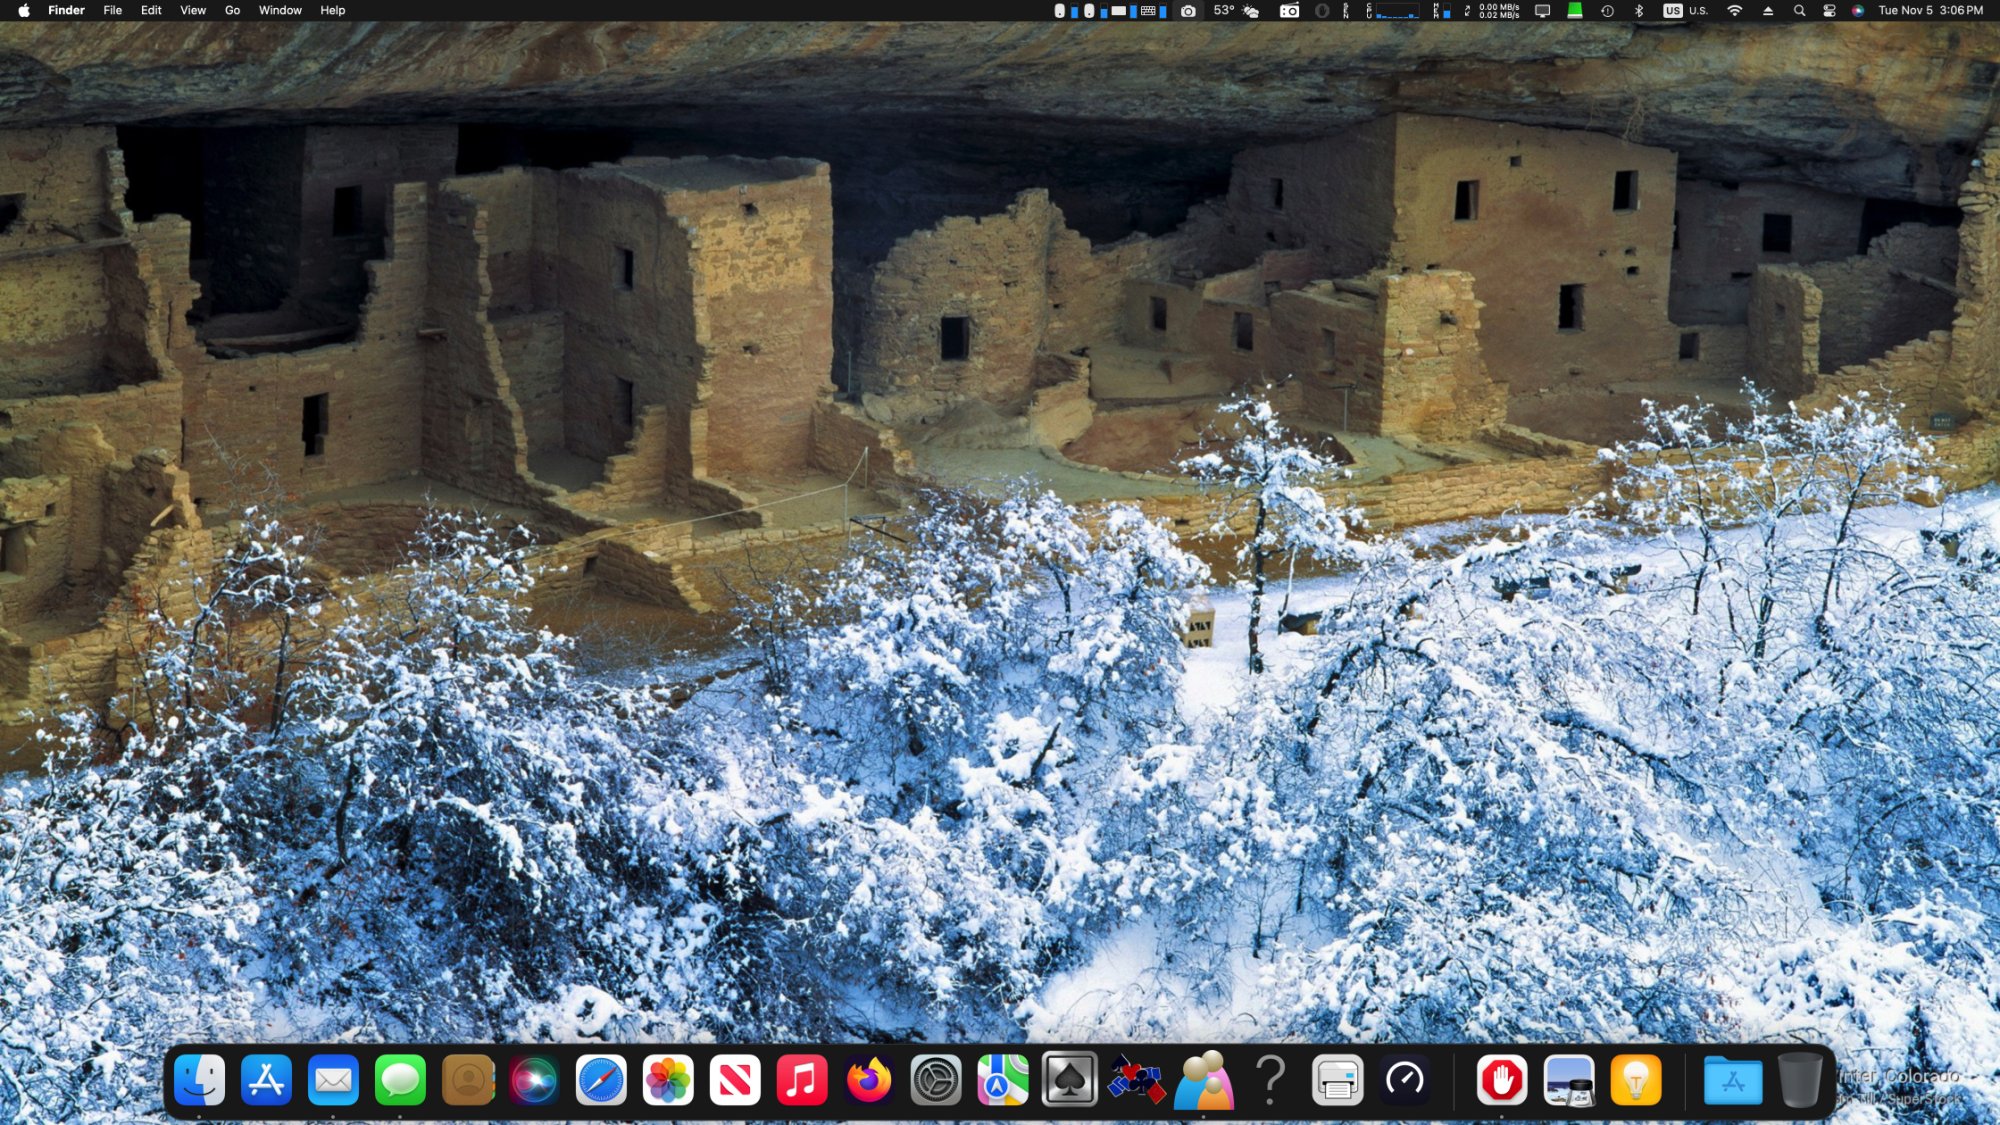
Task: Toggle Bluetooth from the menu bar icon
Action: click(x=1639, y=11)
